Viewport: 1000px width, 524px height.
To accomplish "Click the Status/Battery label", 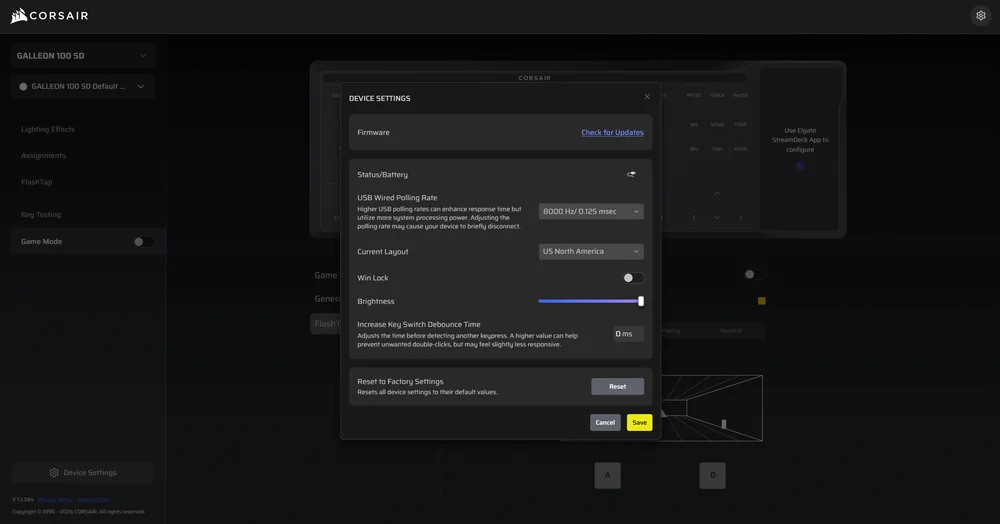I will [x=383, y=175].
